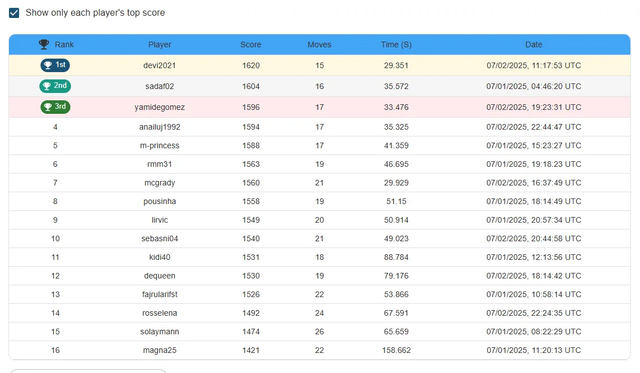Select player name anailuj1992

160,127
